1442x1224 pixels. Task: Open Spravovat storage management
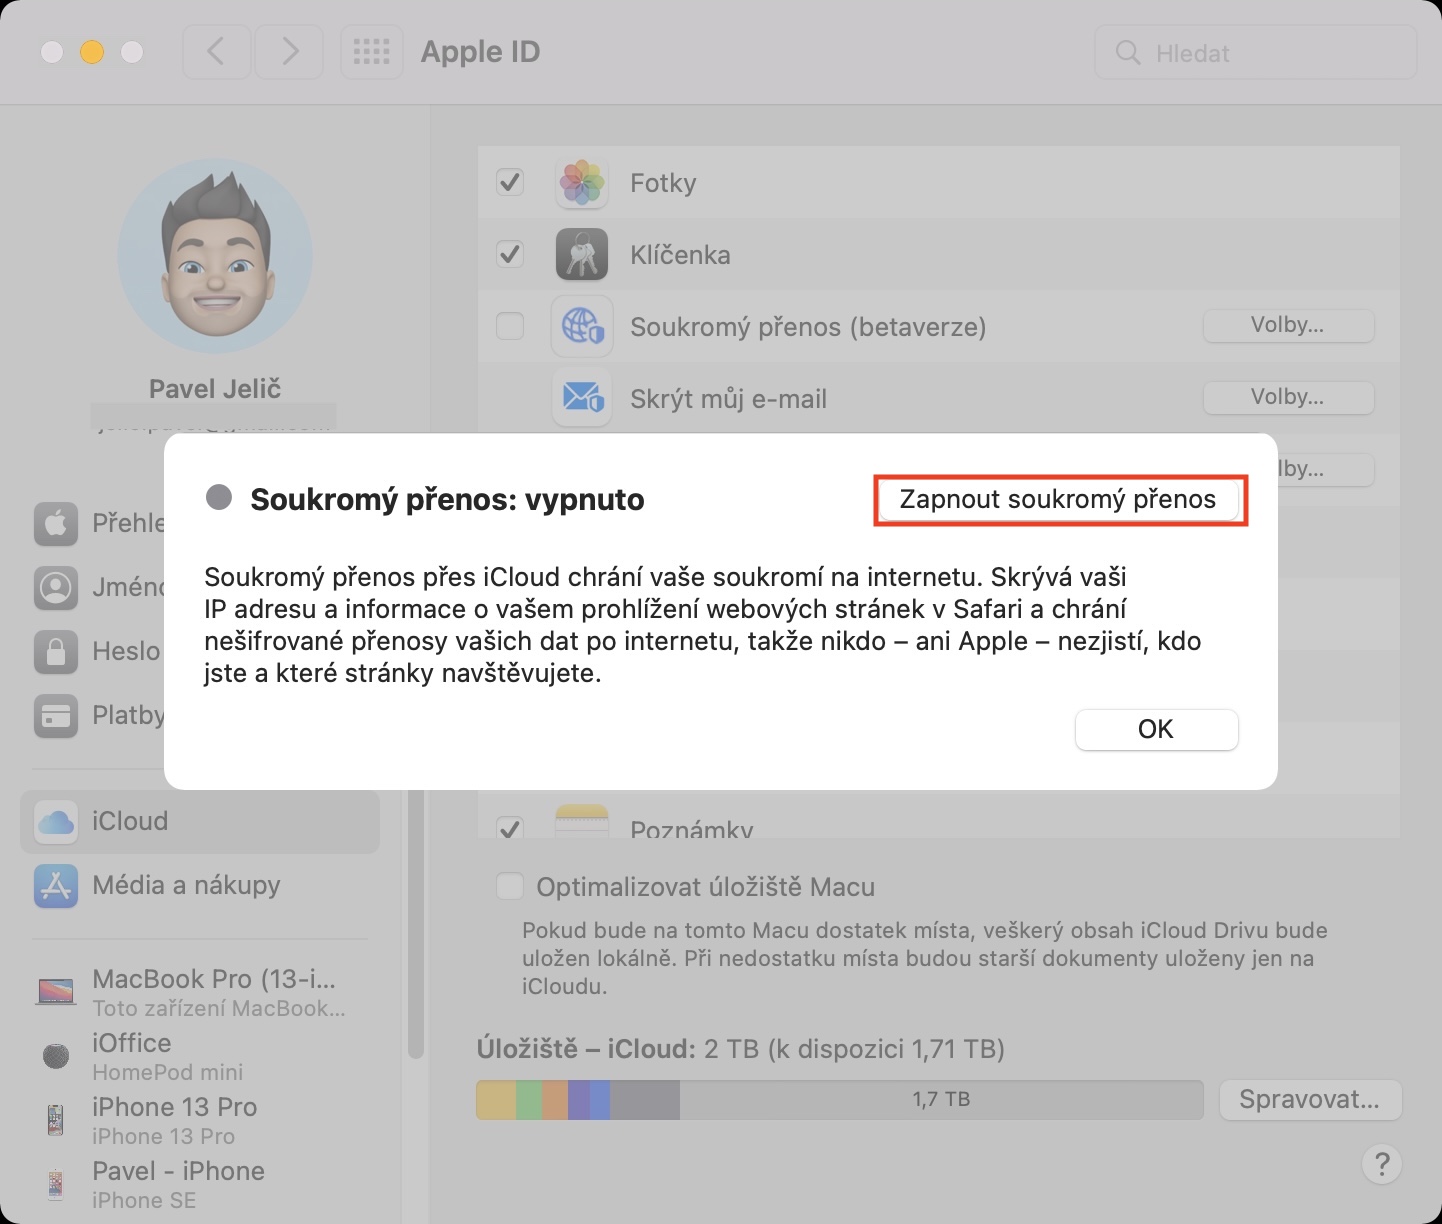click(1310, 1100)
